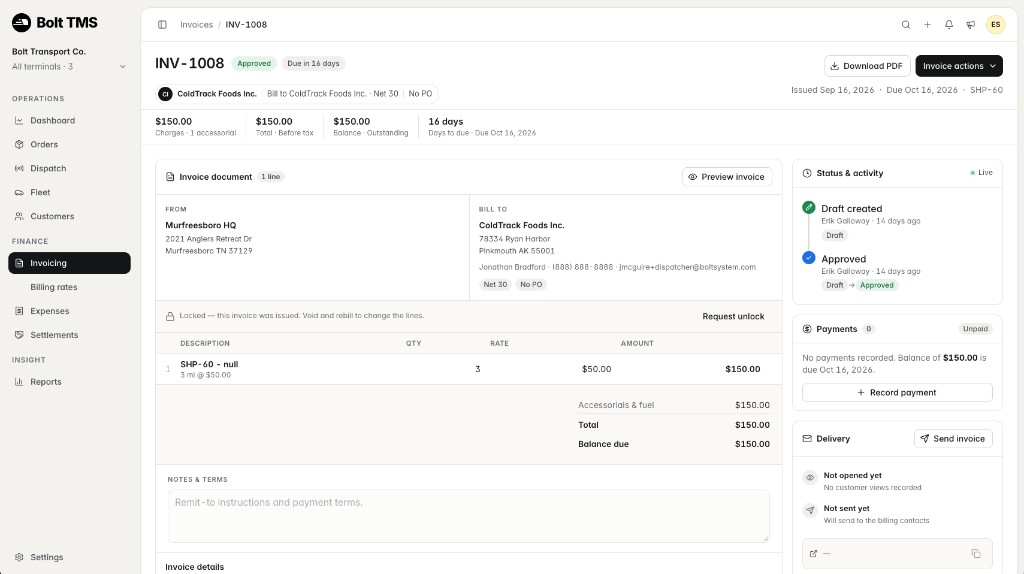Viewport: 1024px width, 574px height.
Task: Click the Preview invoice button
Action: pyautogui.click(x=727, y=177)
